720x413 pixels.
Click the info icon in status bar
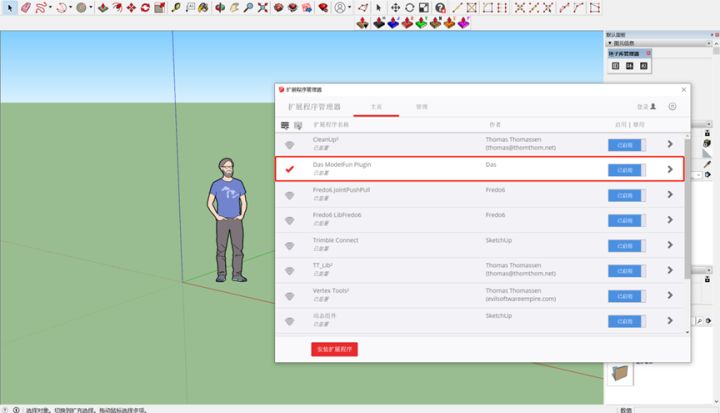(x=16, y=410)
